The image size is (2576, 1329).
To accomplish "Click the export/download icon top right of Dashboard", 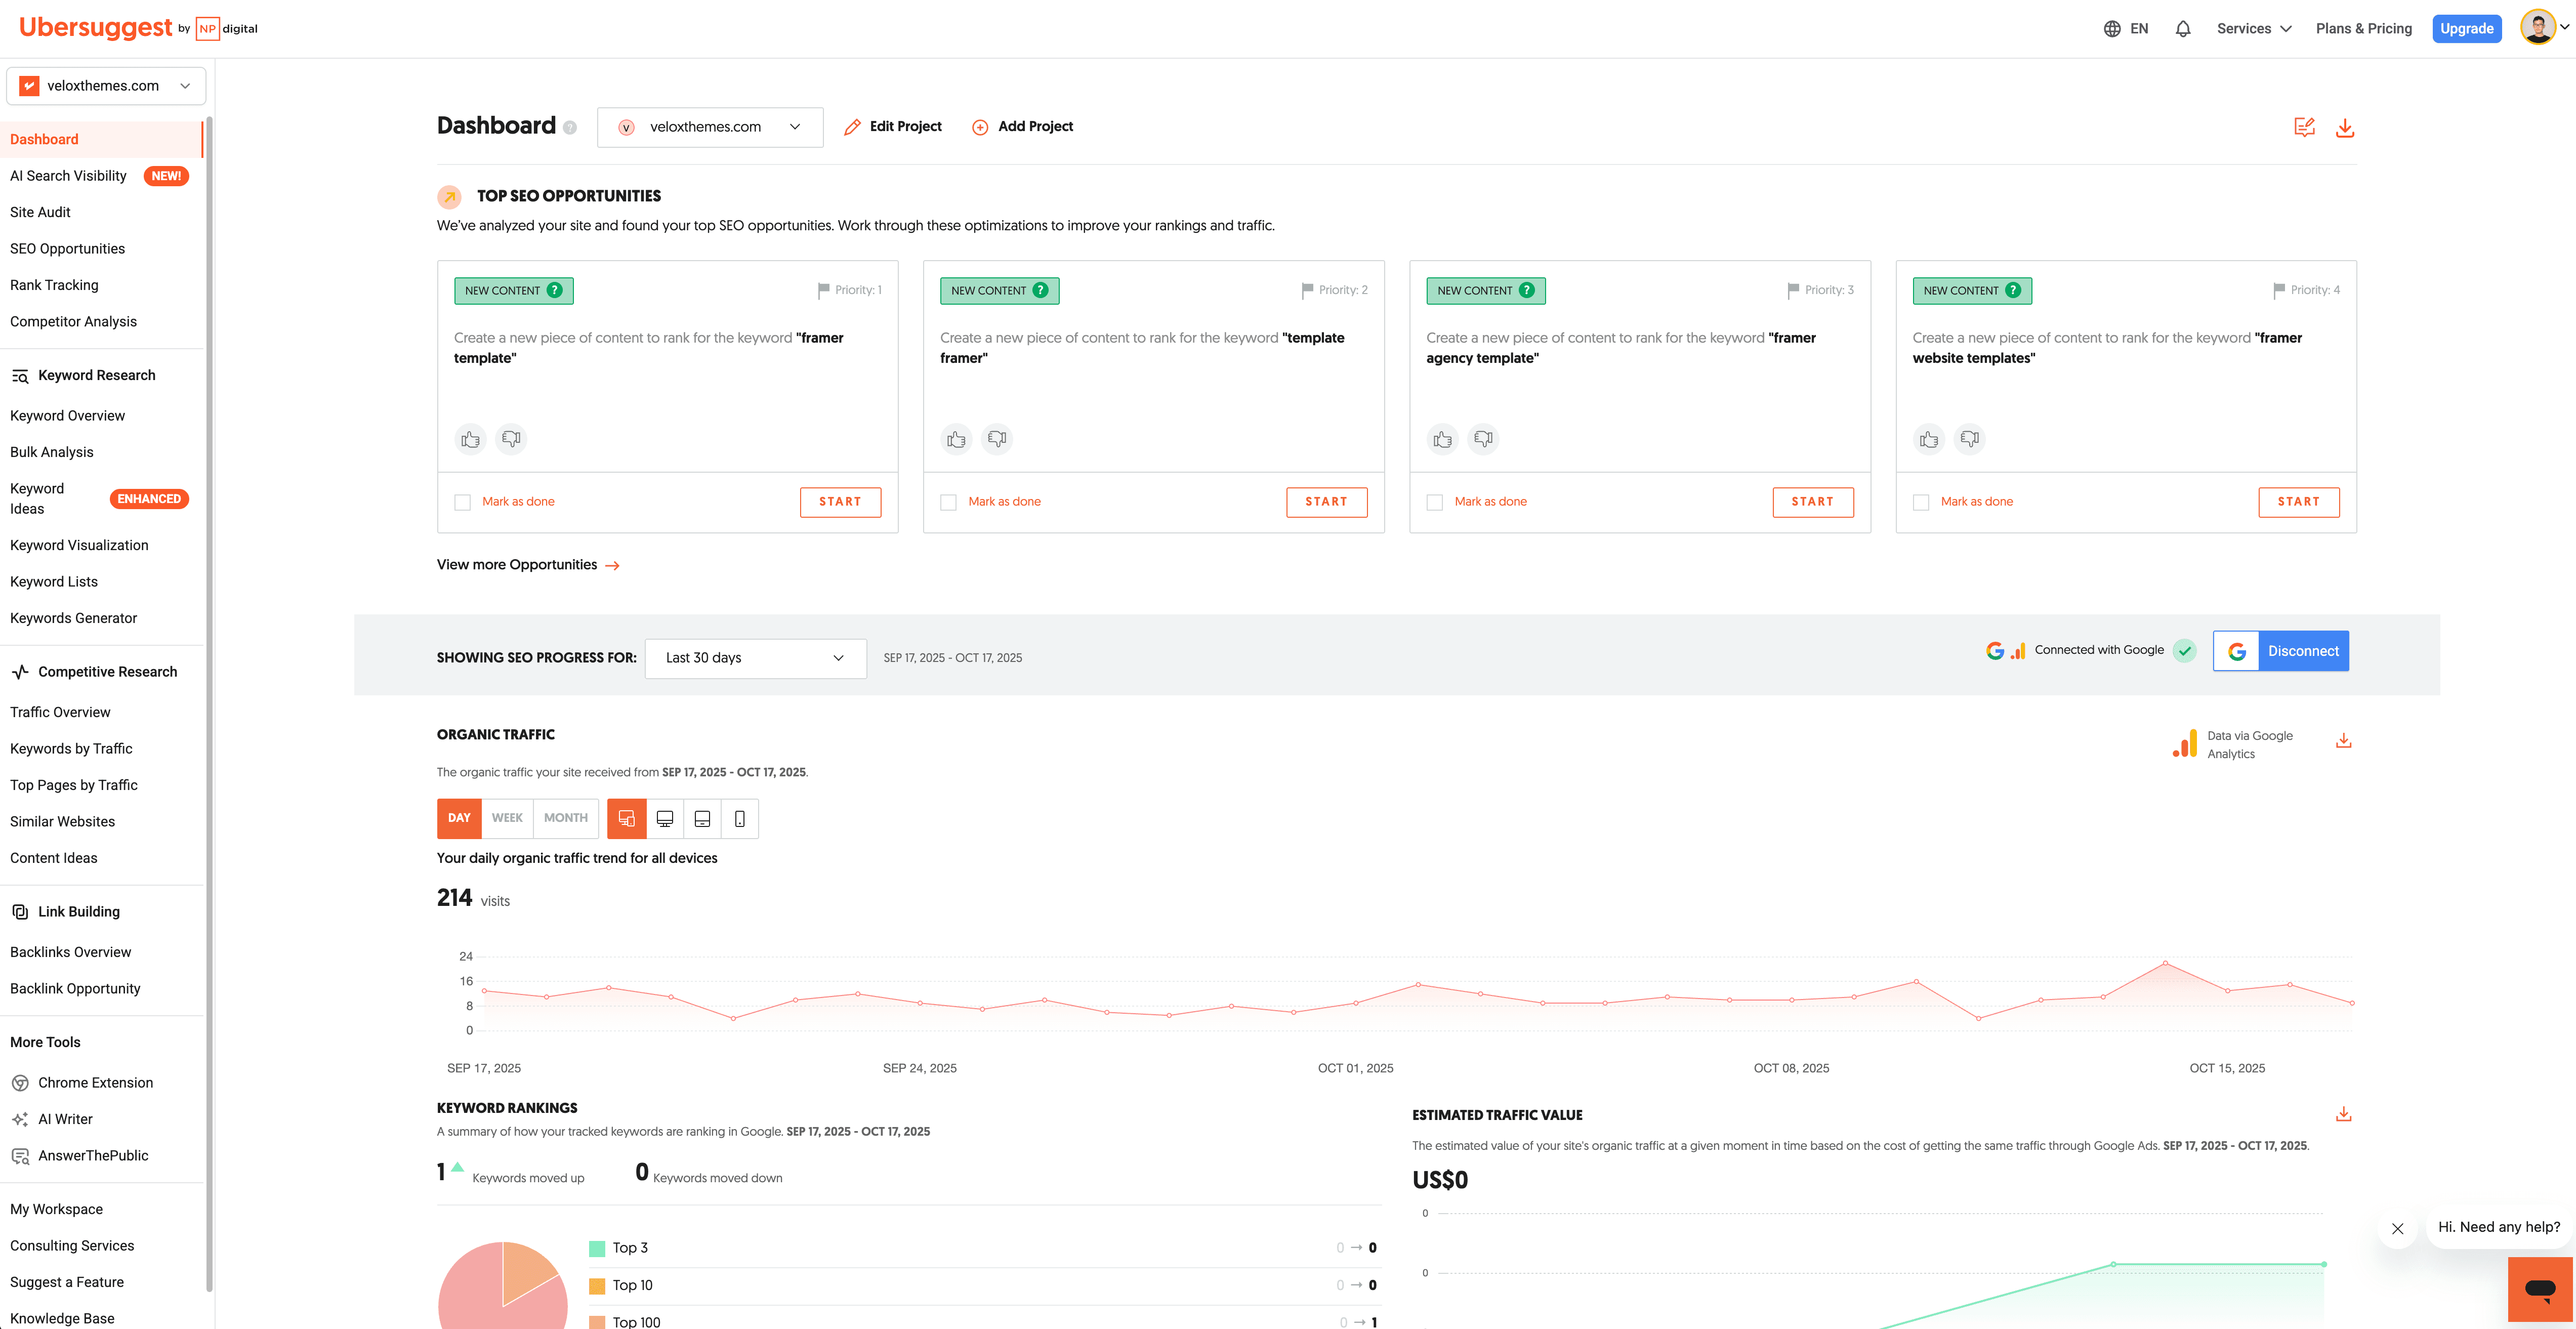I will [x=2346, y=127].
